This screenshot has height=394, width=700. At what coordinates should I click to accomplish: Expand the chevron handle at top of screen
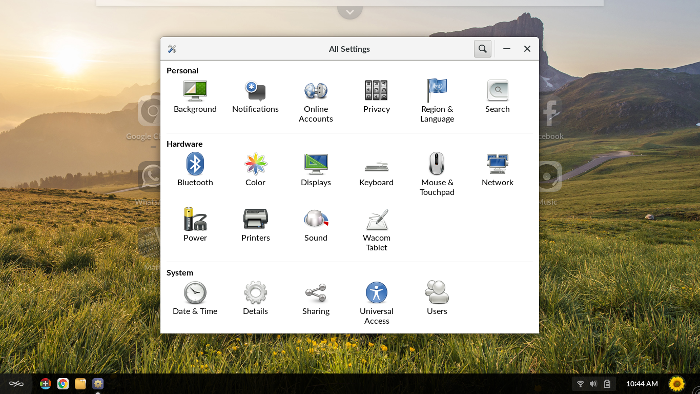click(x=350, y=12)
